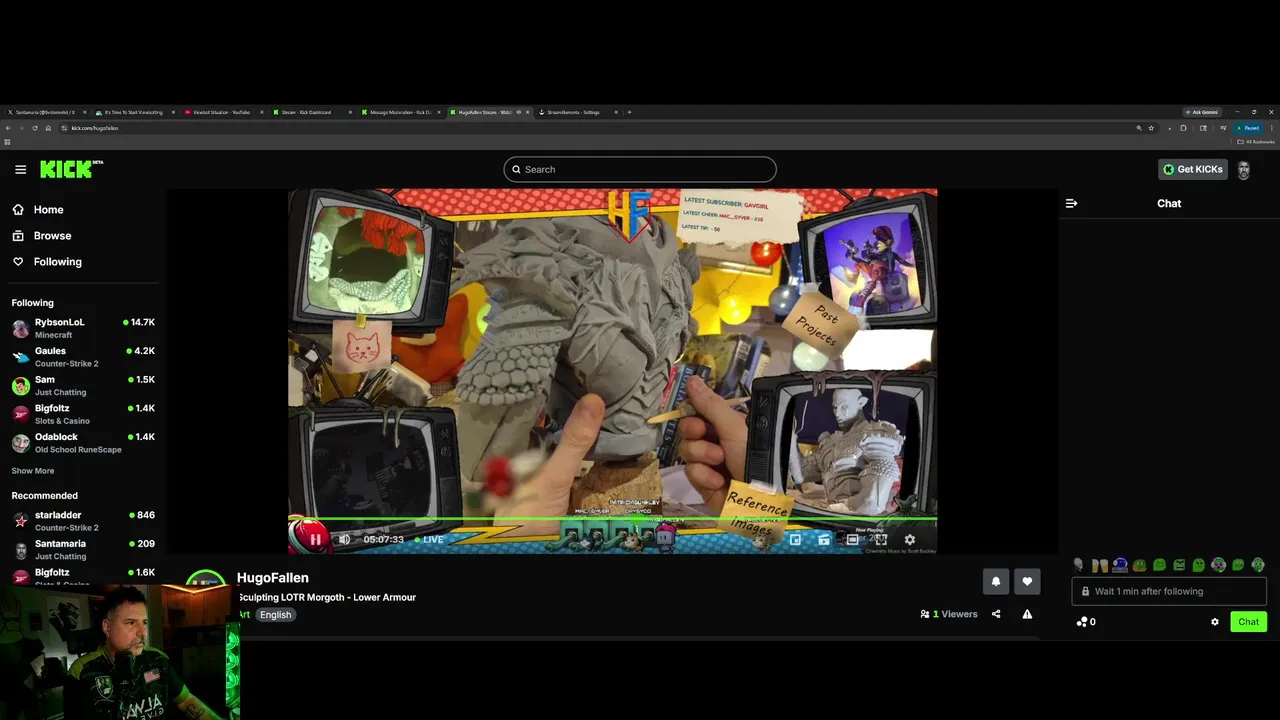Click the HugoFallen channel name
The width and height of the screenshot is (1280, 720).
tap(273, 578)
